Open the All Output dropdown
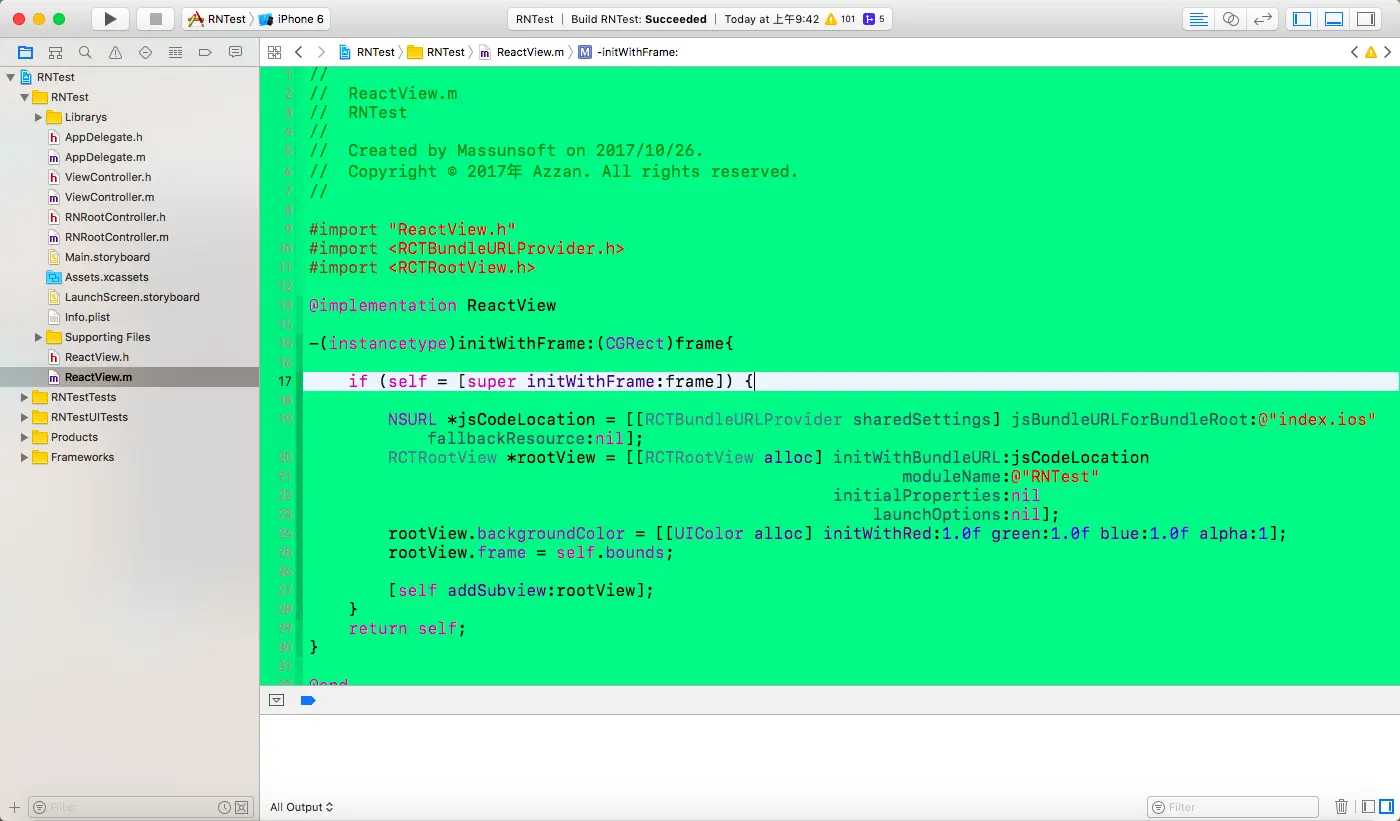 pos(301,807)
